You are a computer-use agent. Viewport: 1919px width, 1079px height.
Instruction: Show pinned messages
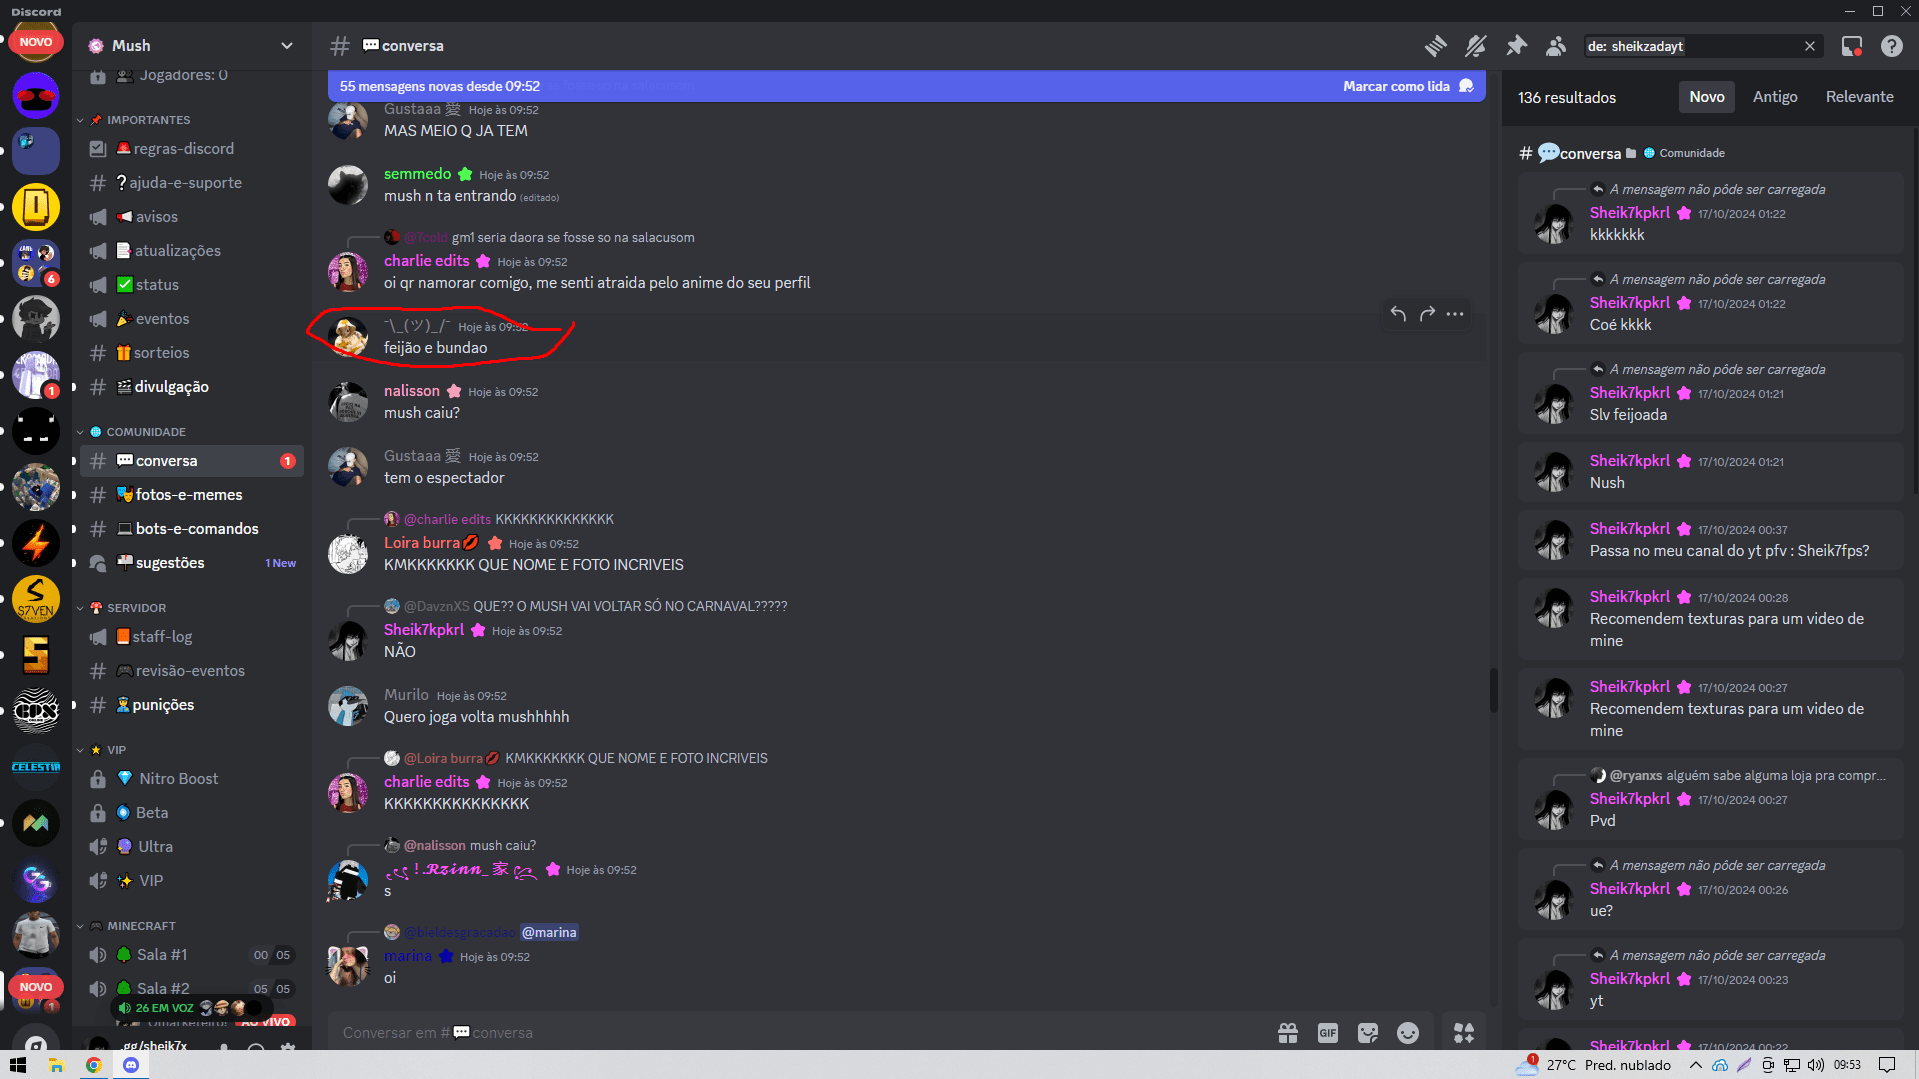(x=1516, y=46)
